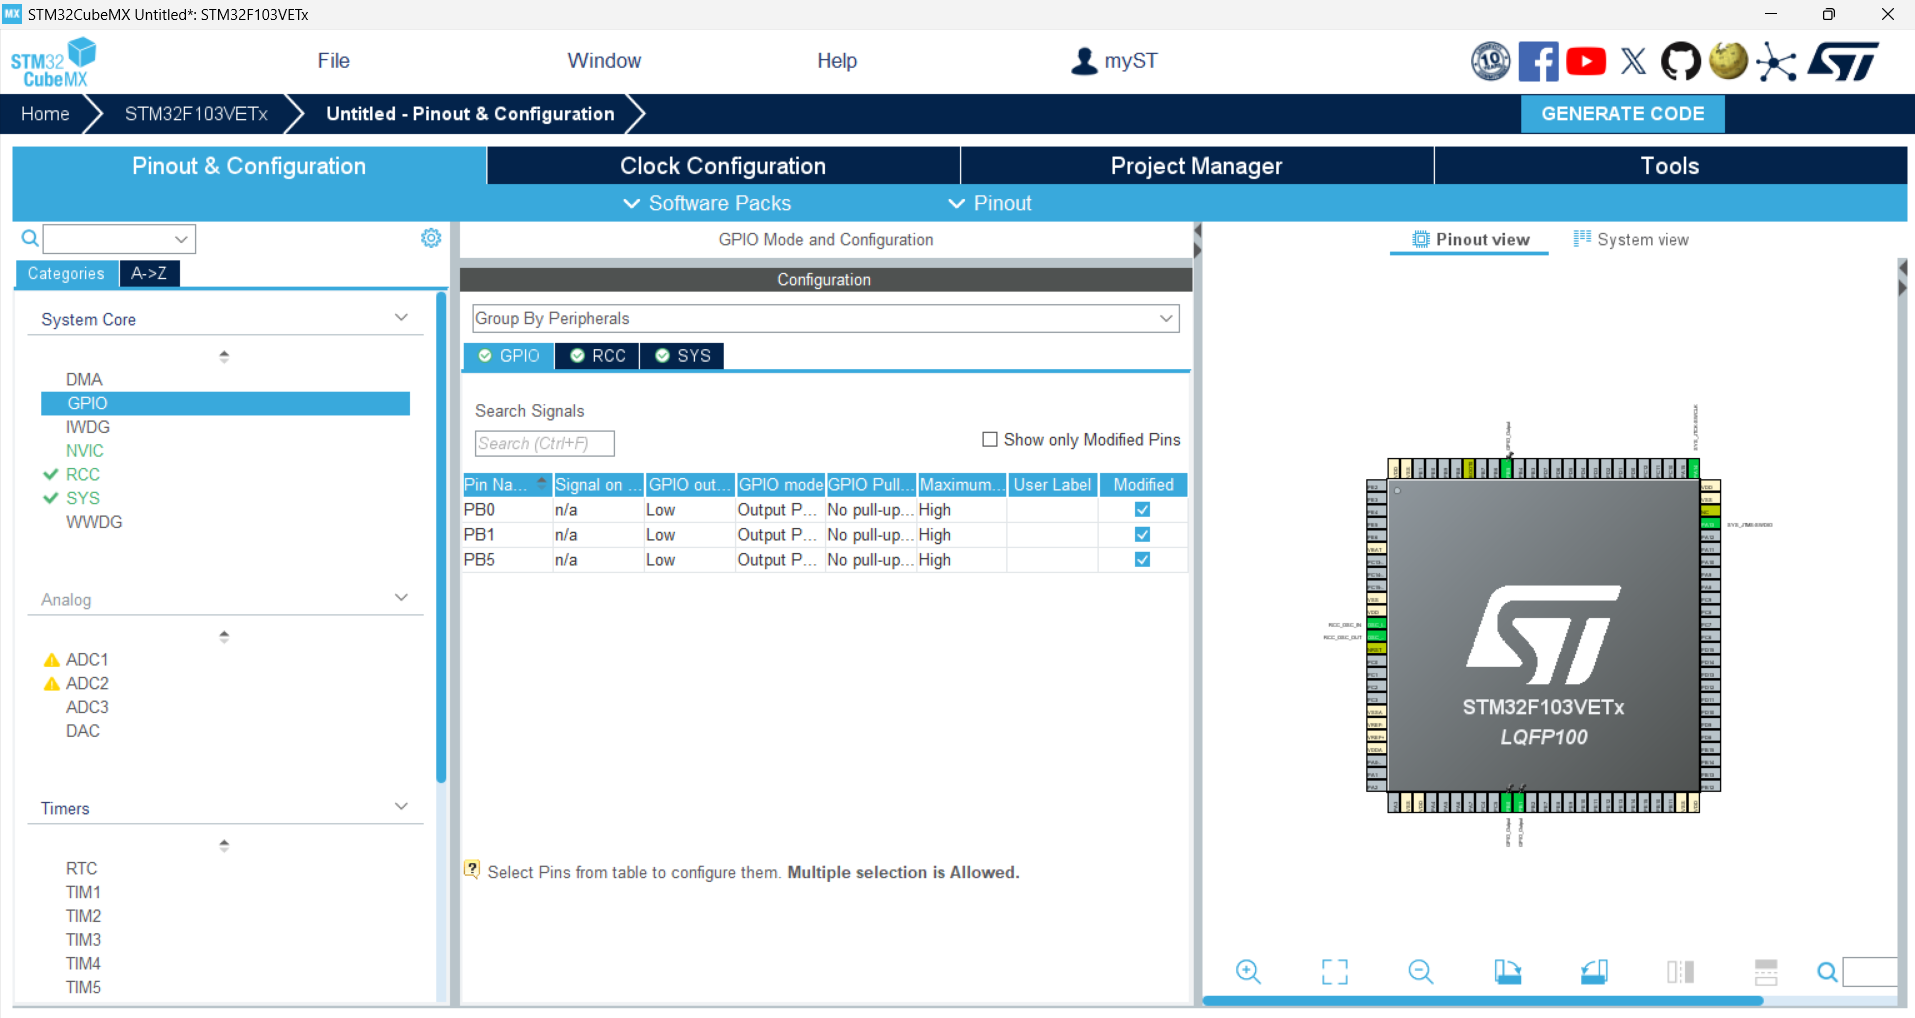The image size is (1915, 1018).
Task: Open the Window menu
Action: pos(604,61)
